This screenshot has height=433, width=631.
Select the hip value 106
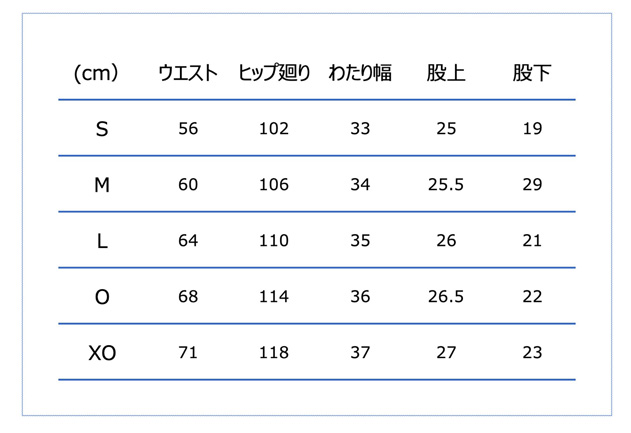(x=274, y=185)
